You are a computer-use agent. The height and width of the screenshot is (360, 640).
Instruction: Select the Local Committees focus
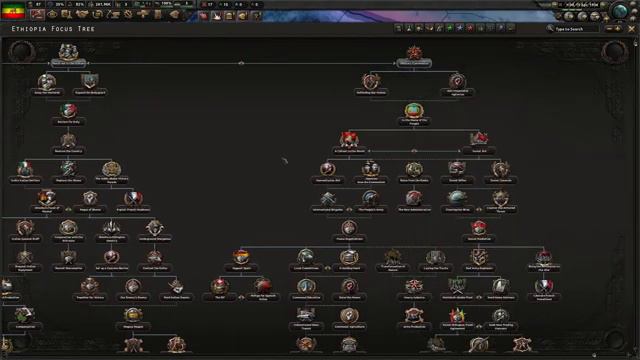pyautogui.click(x=306, y=260)
